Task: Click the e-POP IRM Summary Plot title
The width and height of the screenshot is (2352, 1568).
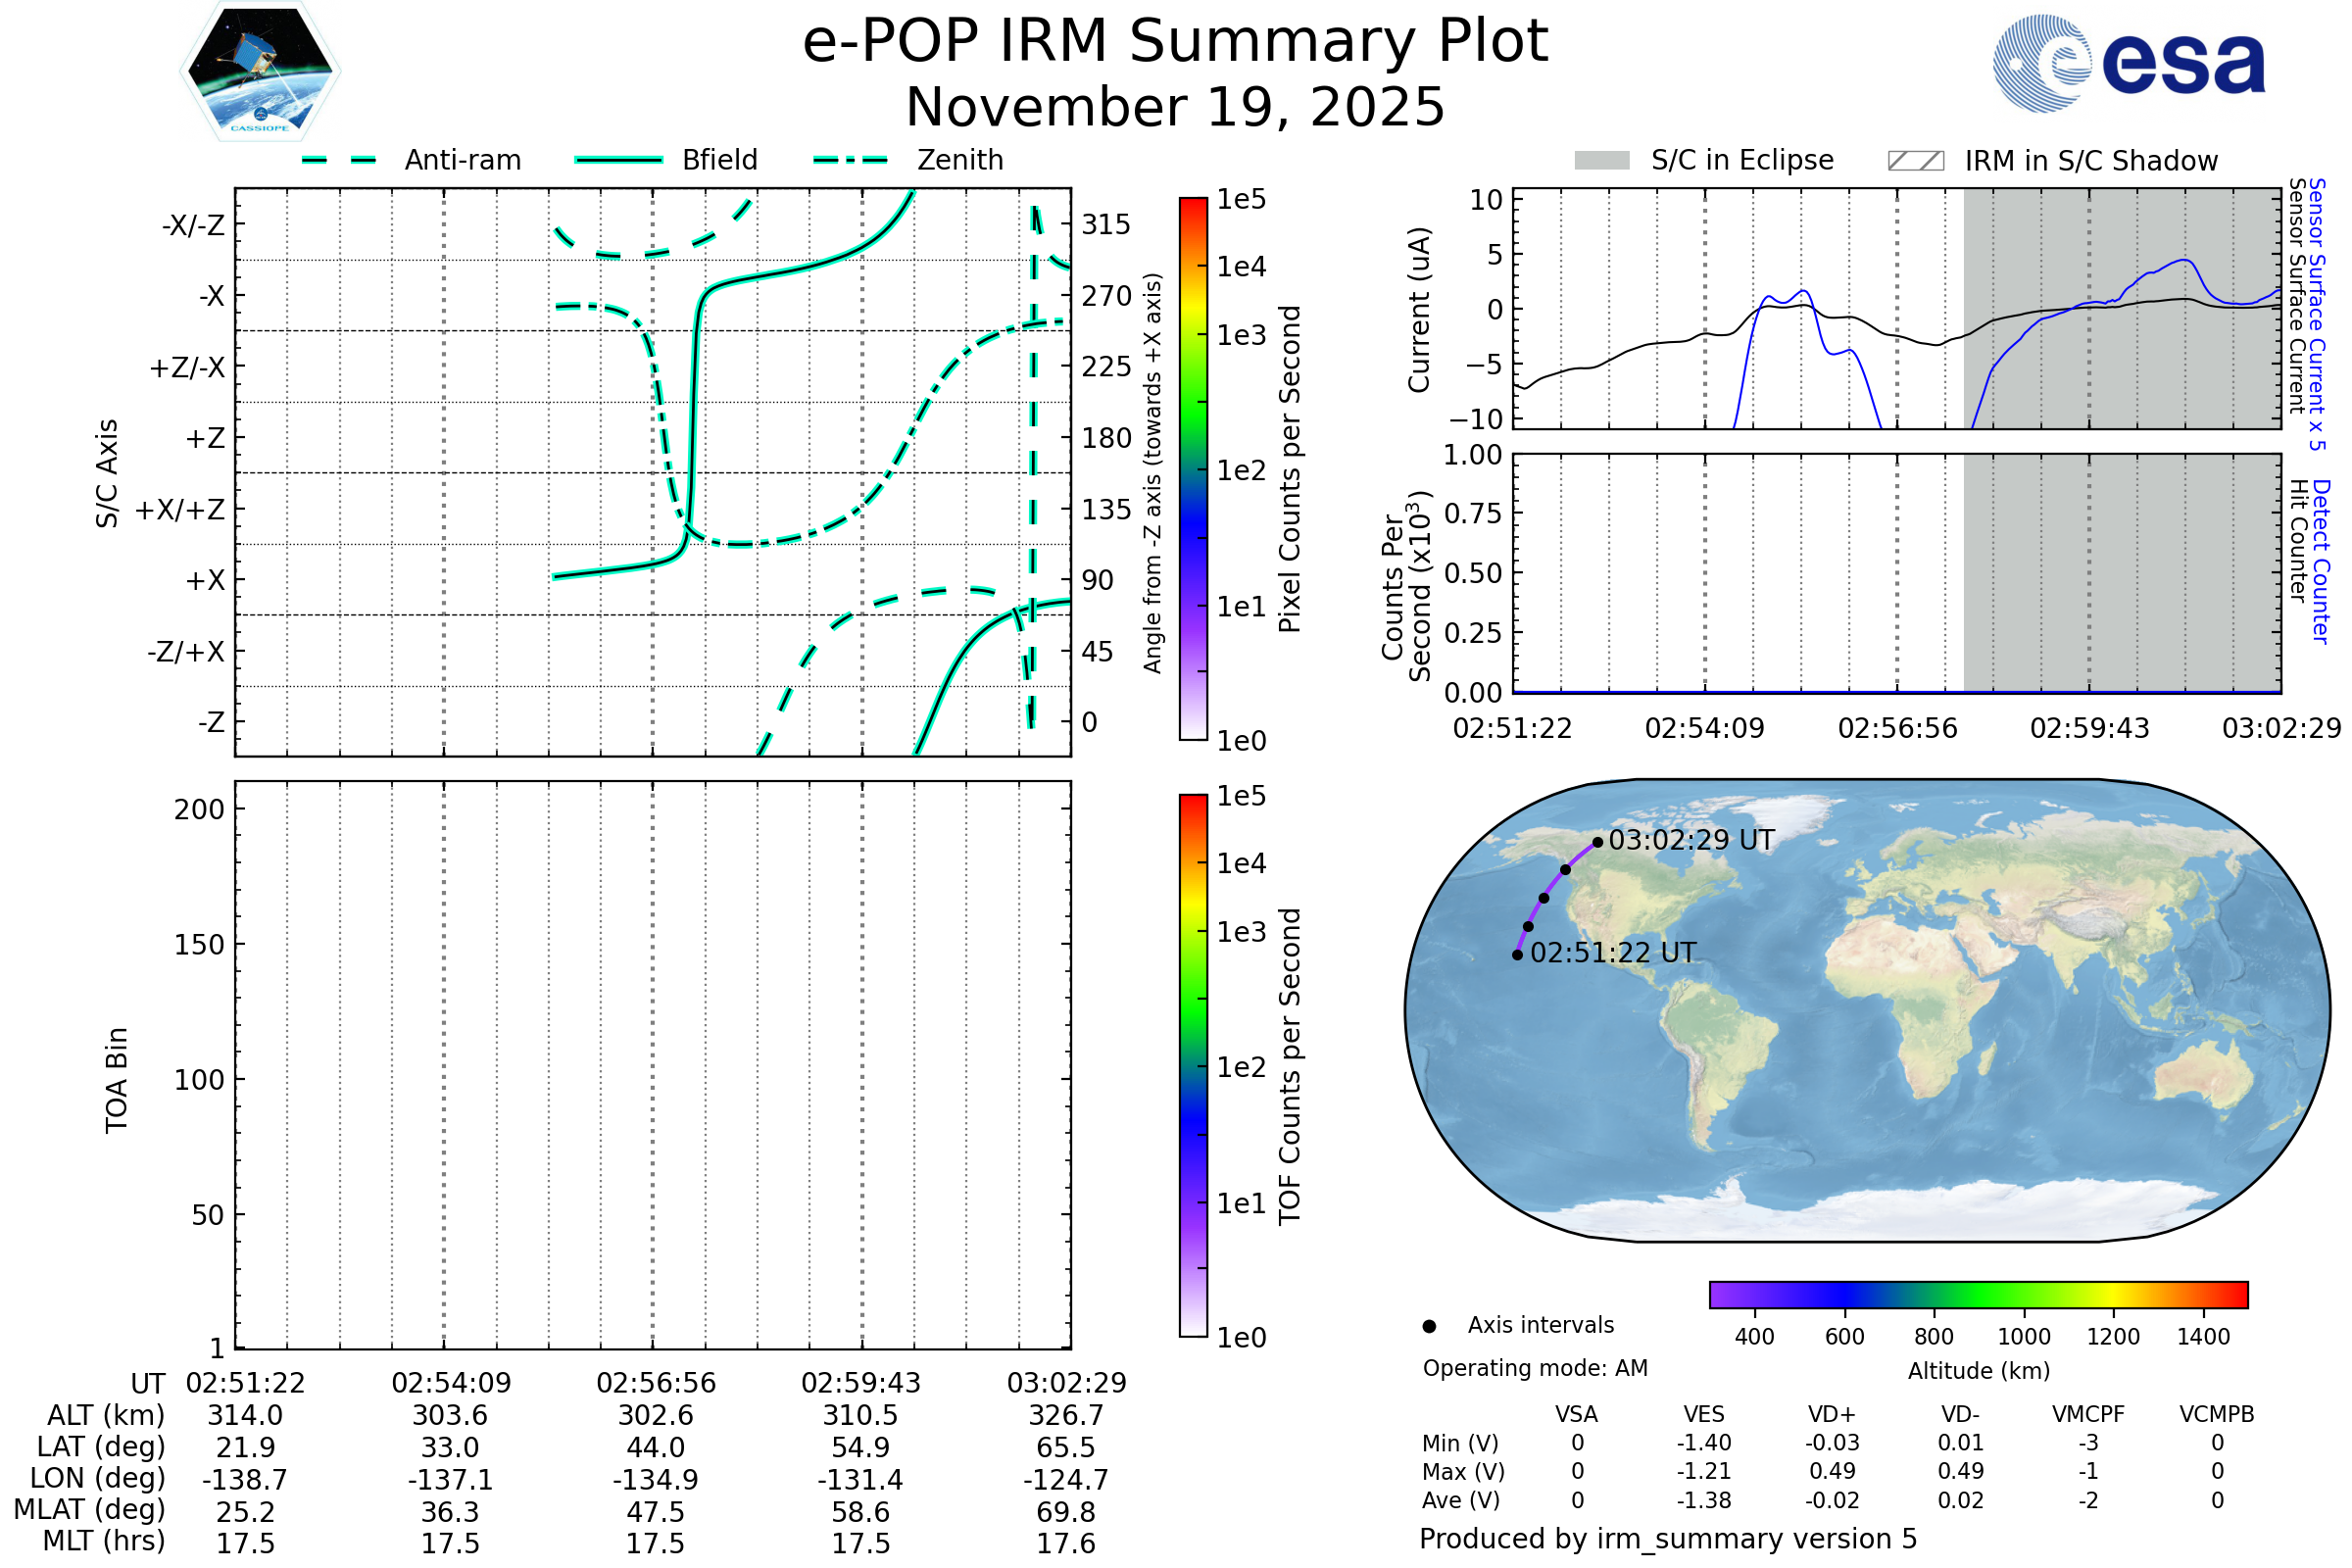Action: [1175, 42]
